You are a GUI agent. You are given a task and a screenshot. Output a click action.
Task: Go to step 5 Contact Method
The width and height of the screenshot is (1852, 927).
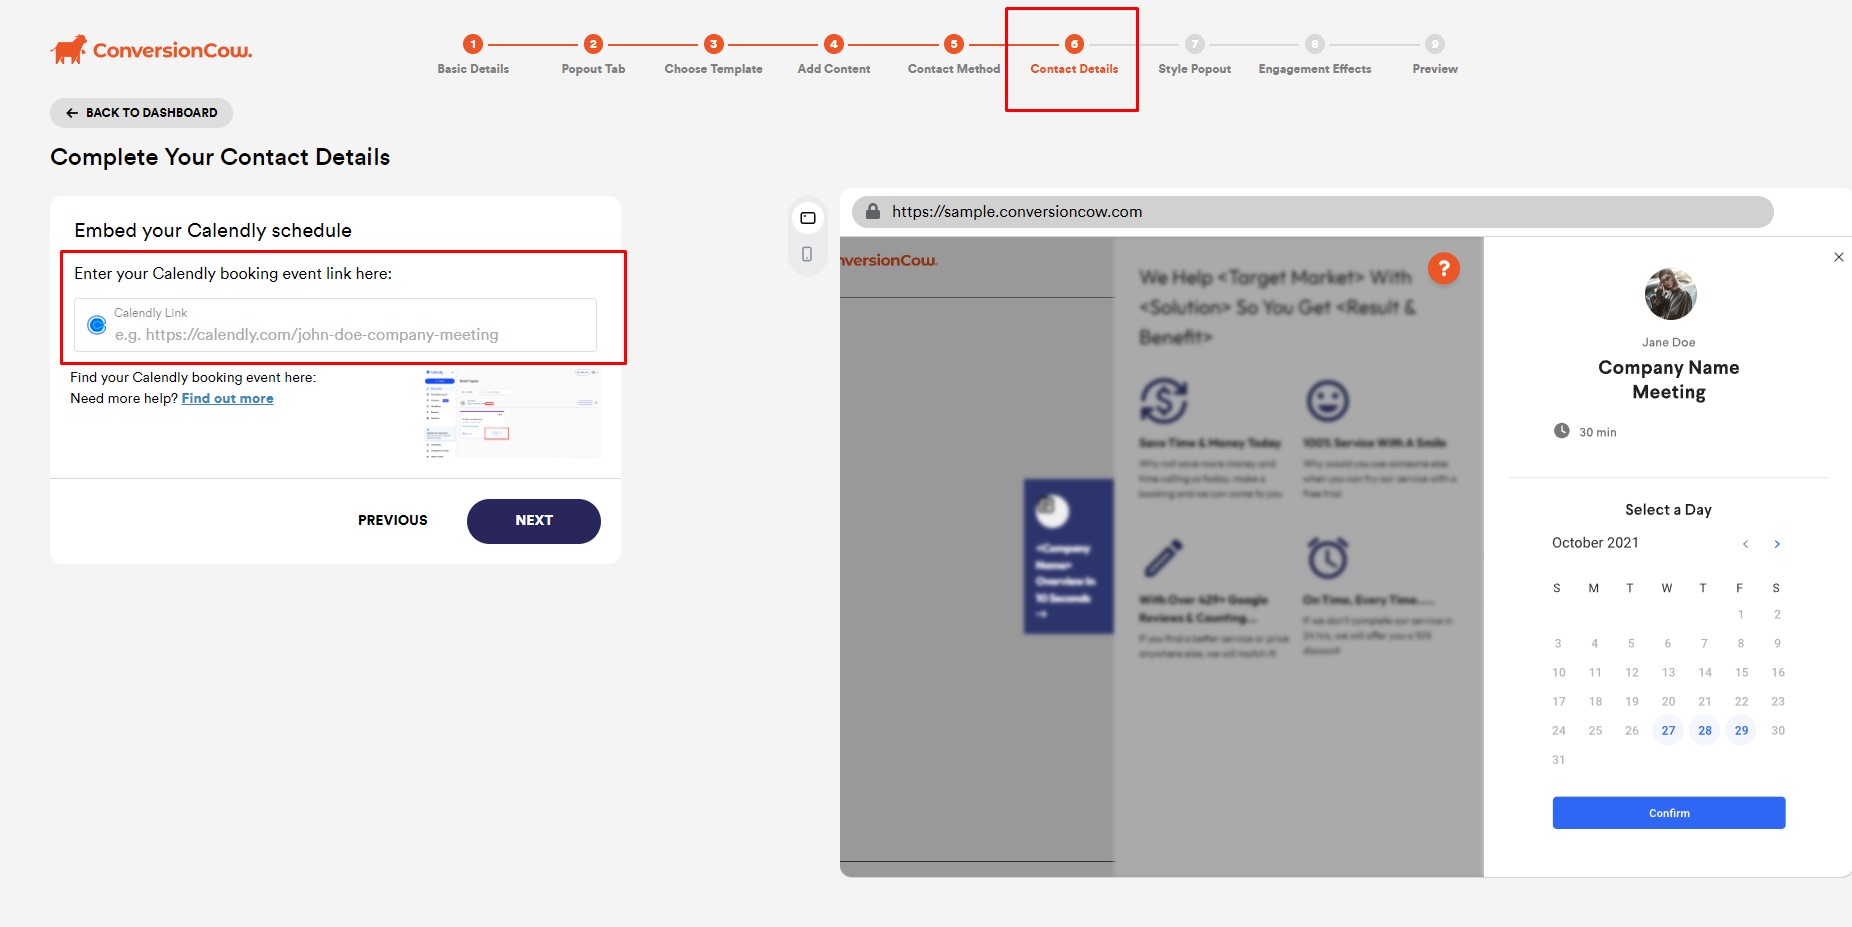click(954, 55)
